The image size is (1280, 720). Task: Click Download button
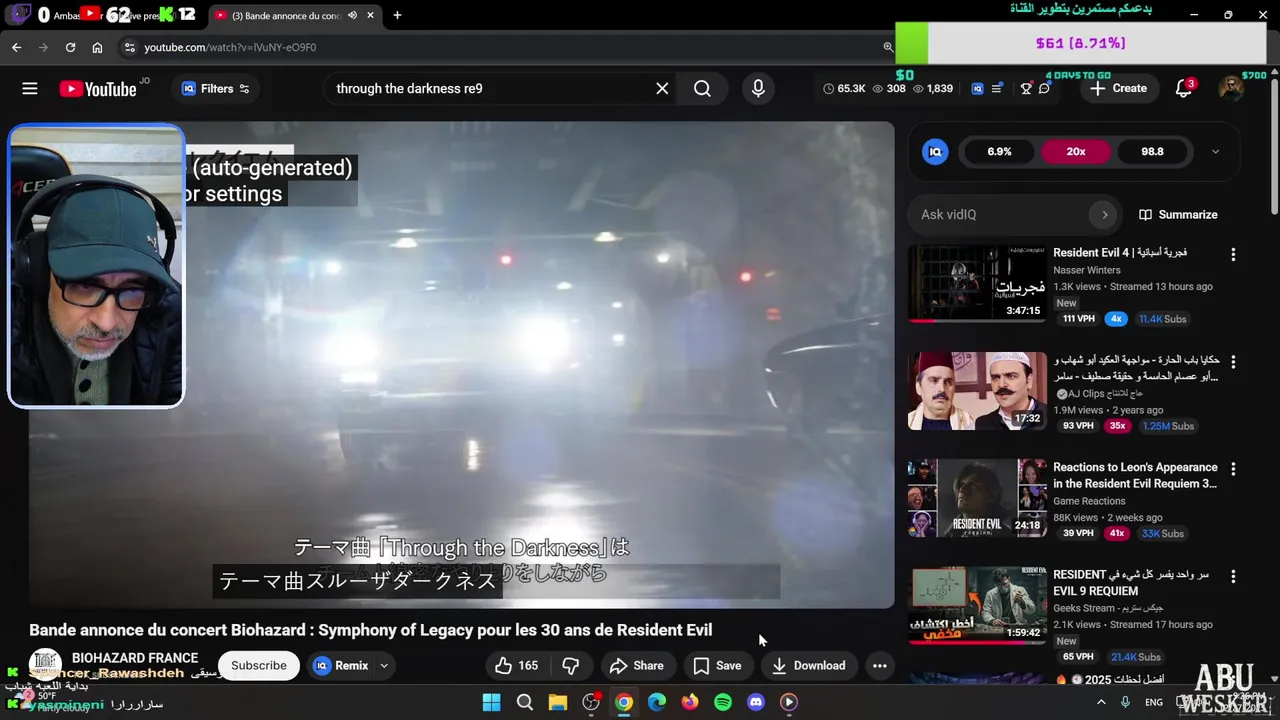809,666
